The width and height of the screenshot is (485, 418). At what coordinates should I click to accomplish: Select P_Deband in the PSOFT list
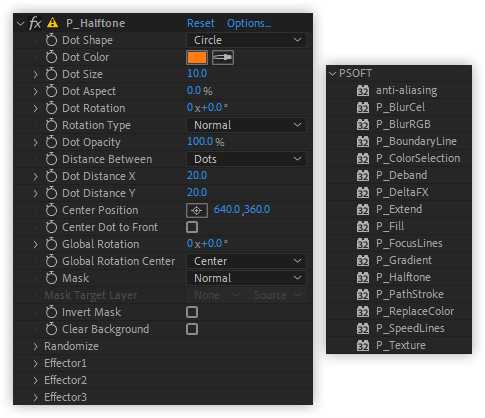coord(401,175)
